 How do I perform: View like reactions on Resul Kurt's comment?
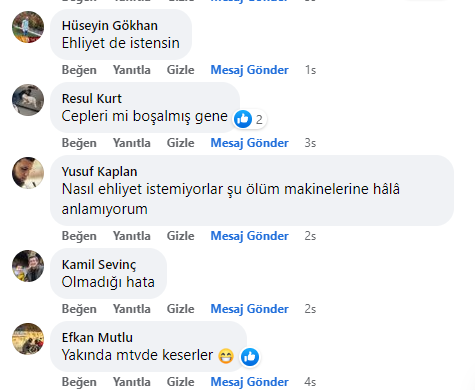250,119
